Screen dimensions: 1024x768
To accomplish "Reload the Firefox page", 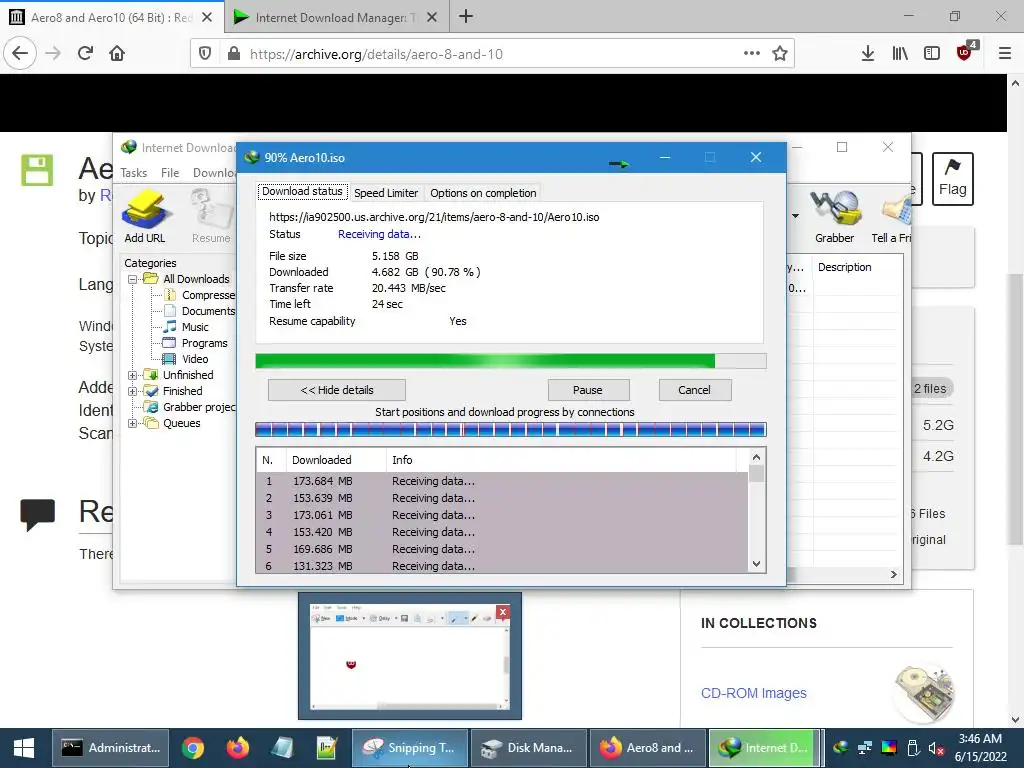I will 85,53.
